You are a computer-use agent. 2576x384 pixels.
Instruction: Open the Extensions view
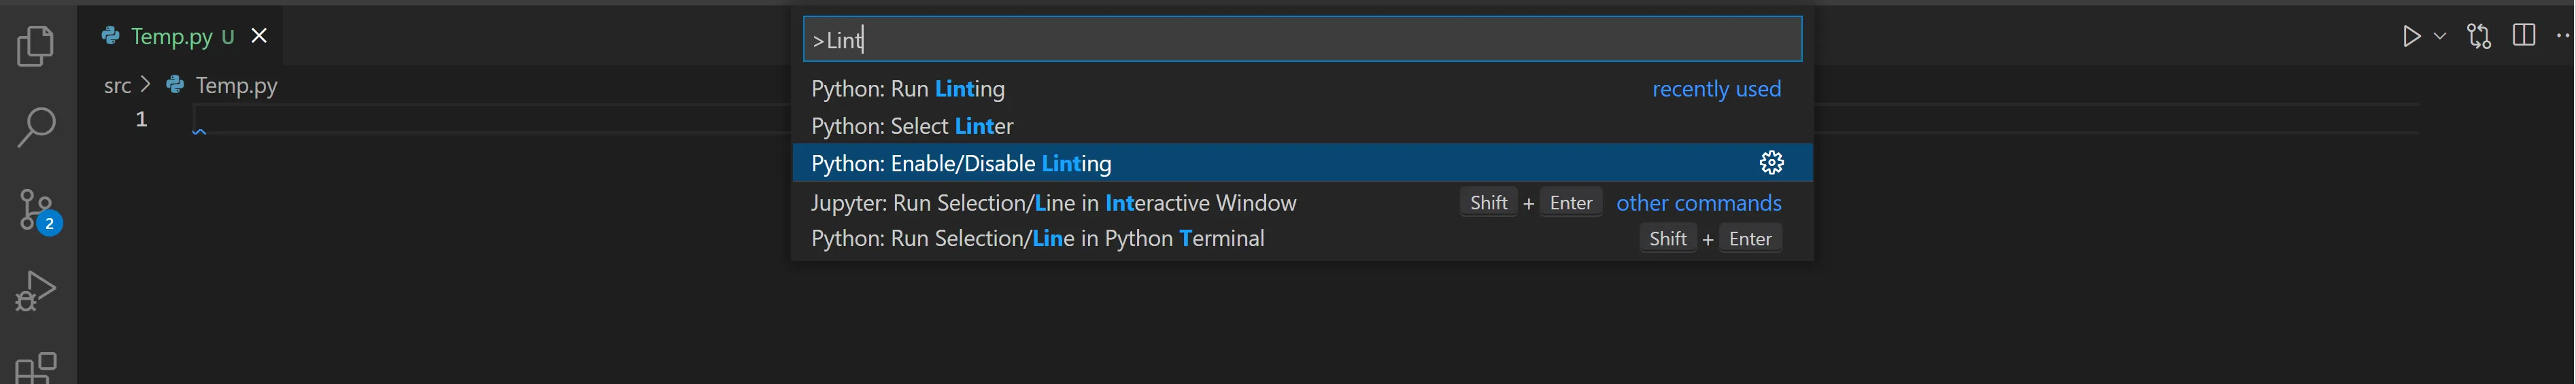coord(37,368)
